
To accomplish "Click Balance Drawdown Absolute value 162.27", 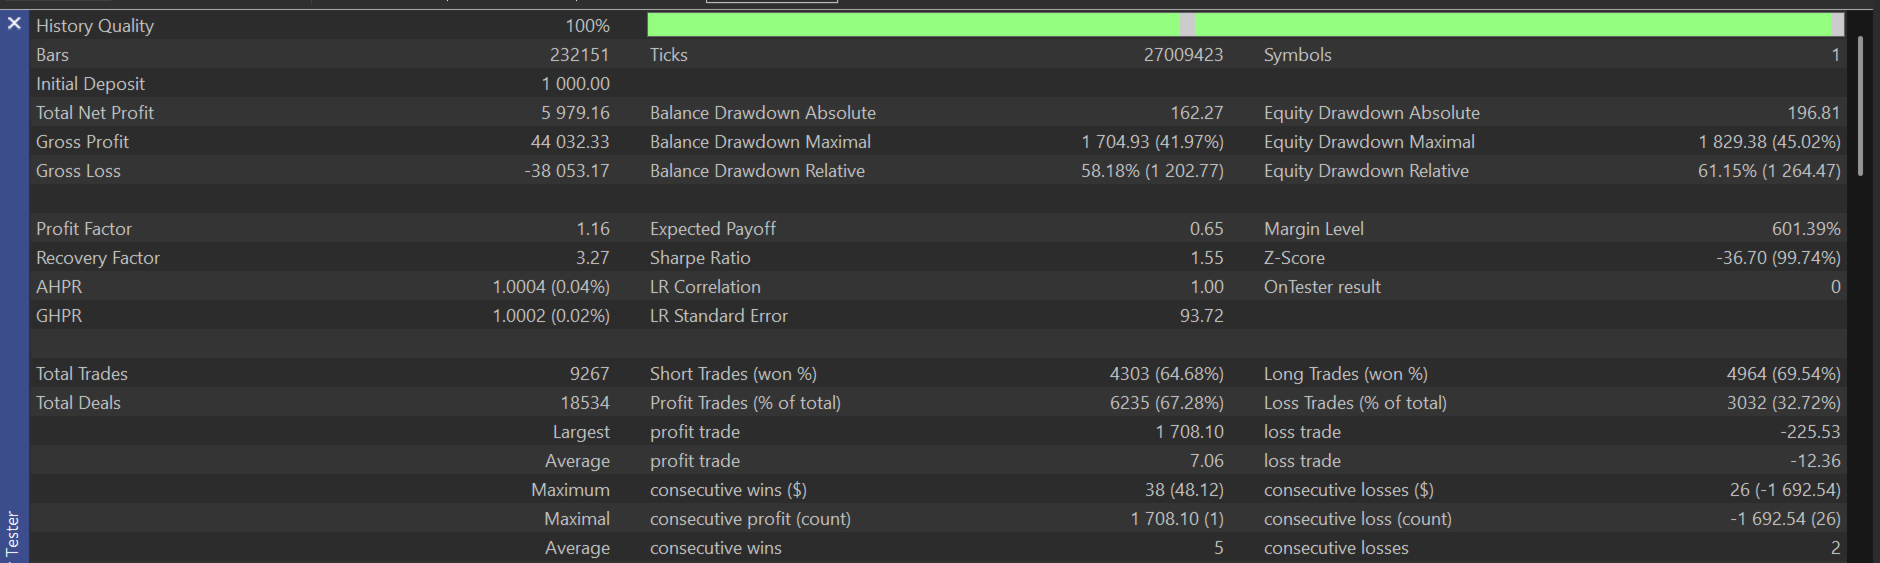I will point(1197,113).
